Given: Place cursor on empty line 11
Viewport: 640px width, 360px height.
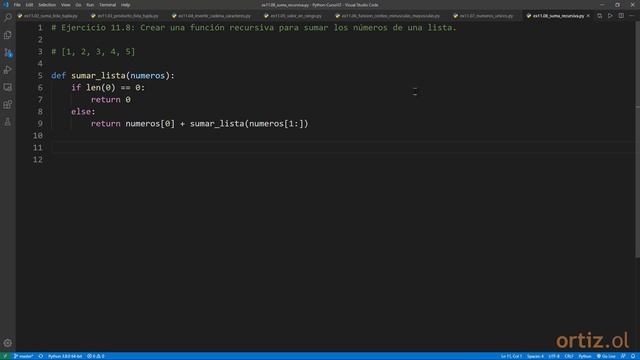Looking at the screenshot, I should tap(343, 148).
